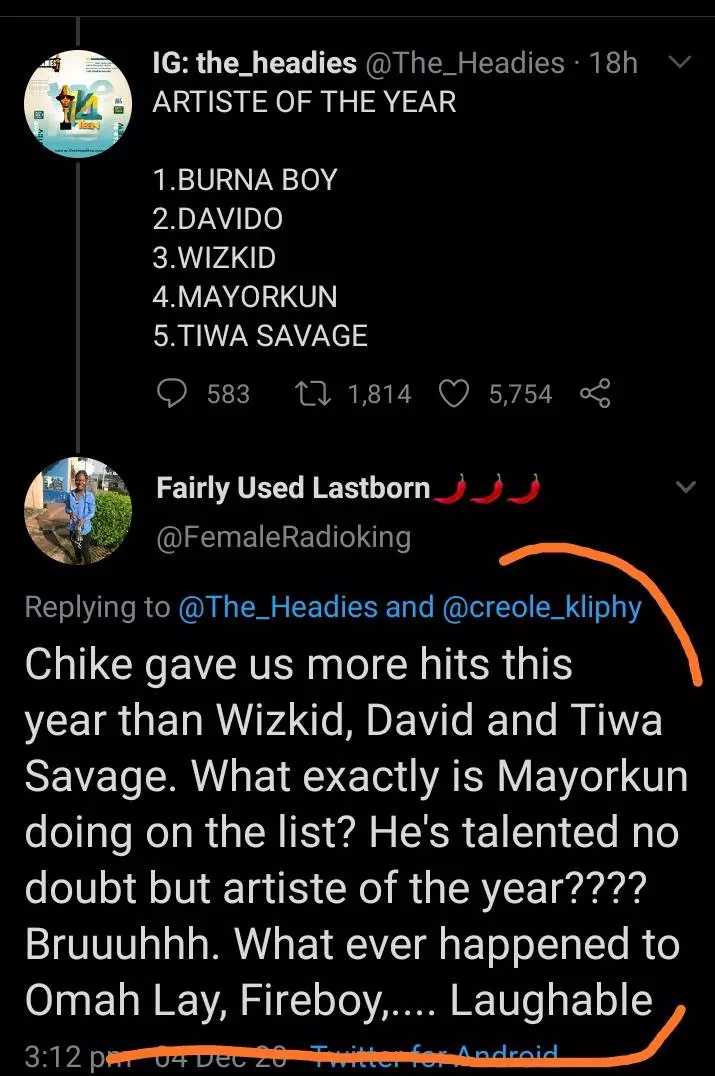Open Fairly Used Lastborn tweet options chevron
Image resolution: width=715 pixels, height=1076 pixels.
tap(686, 488)
